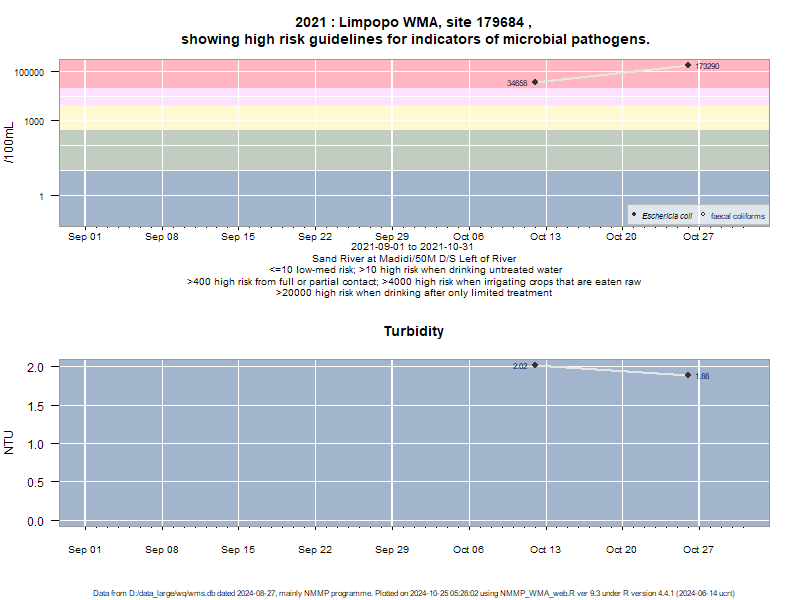
Task: Click the /100mL y-axis unit label
Action: pos(9,143)
